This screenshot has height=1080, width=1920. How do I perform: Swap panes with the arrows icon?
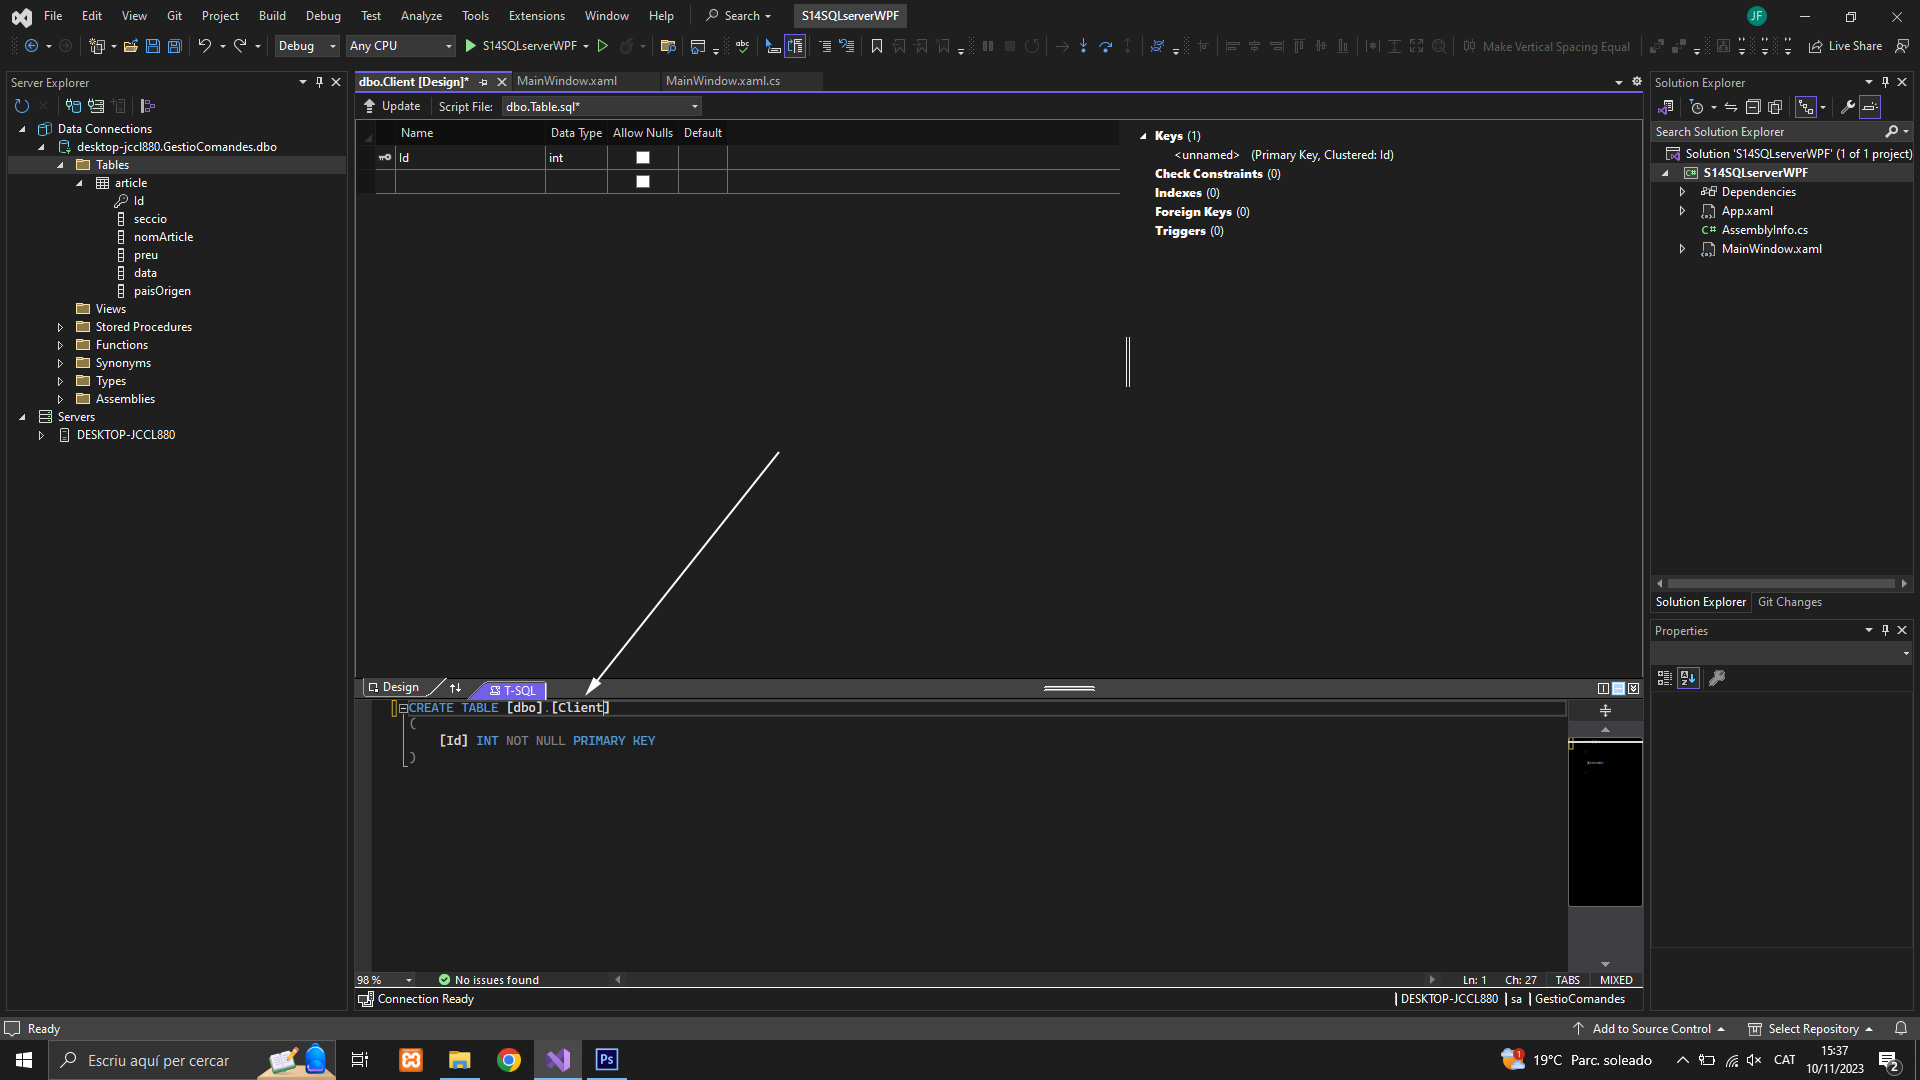click(456, 688)
